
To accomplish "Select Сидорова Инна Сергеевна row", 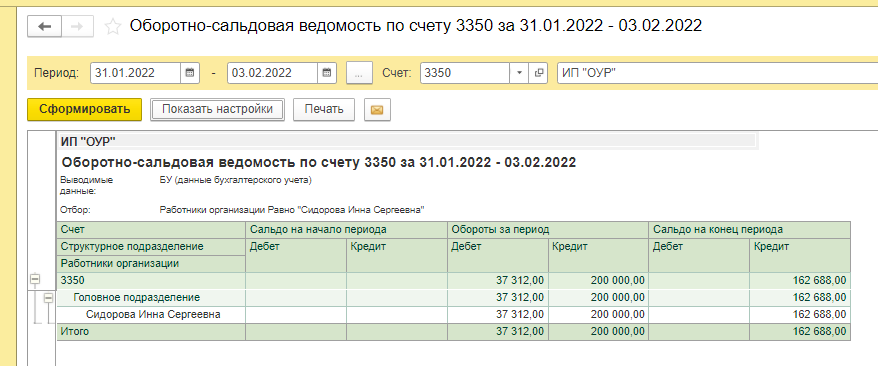I will (151, 315).
